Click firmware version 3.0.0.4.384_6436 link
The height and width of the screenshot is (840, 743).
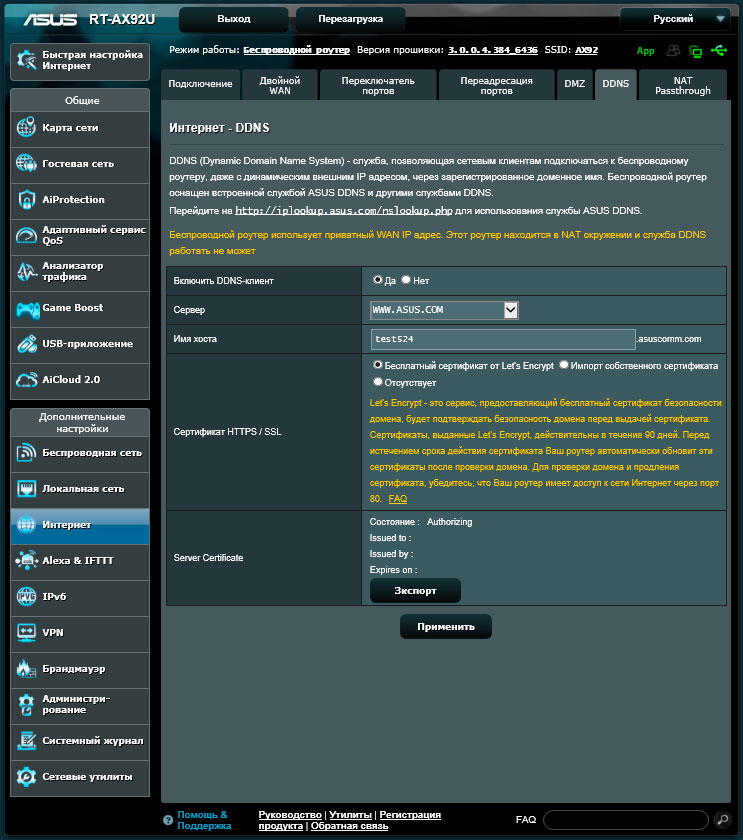[493, 50]
